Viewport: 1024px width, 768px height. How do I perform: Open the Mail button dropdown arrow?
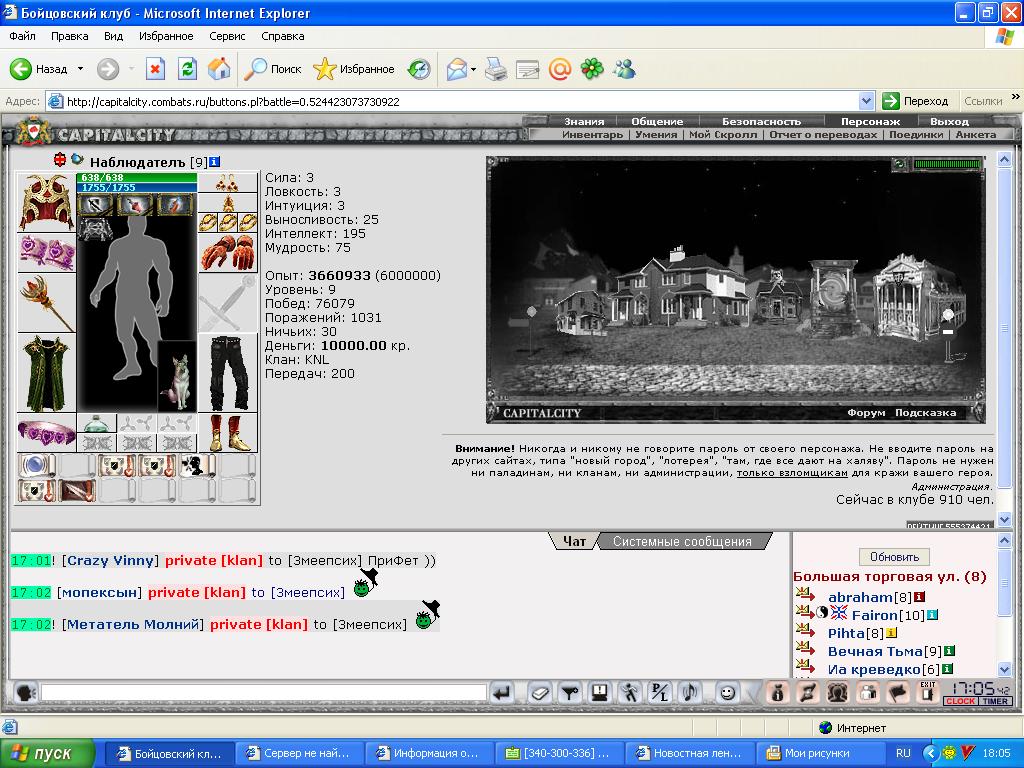473,69
